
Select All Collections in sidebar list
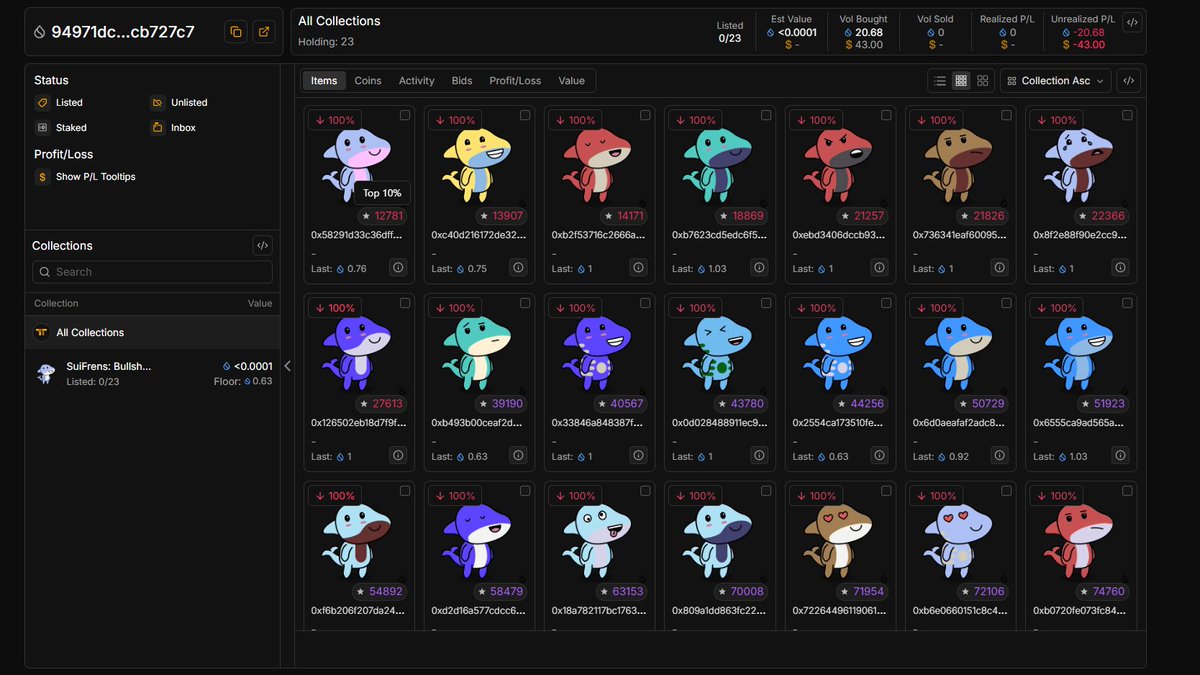152,332
